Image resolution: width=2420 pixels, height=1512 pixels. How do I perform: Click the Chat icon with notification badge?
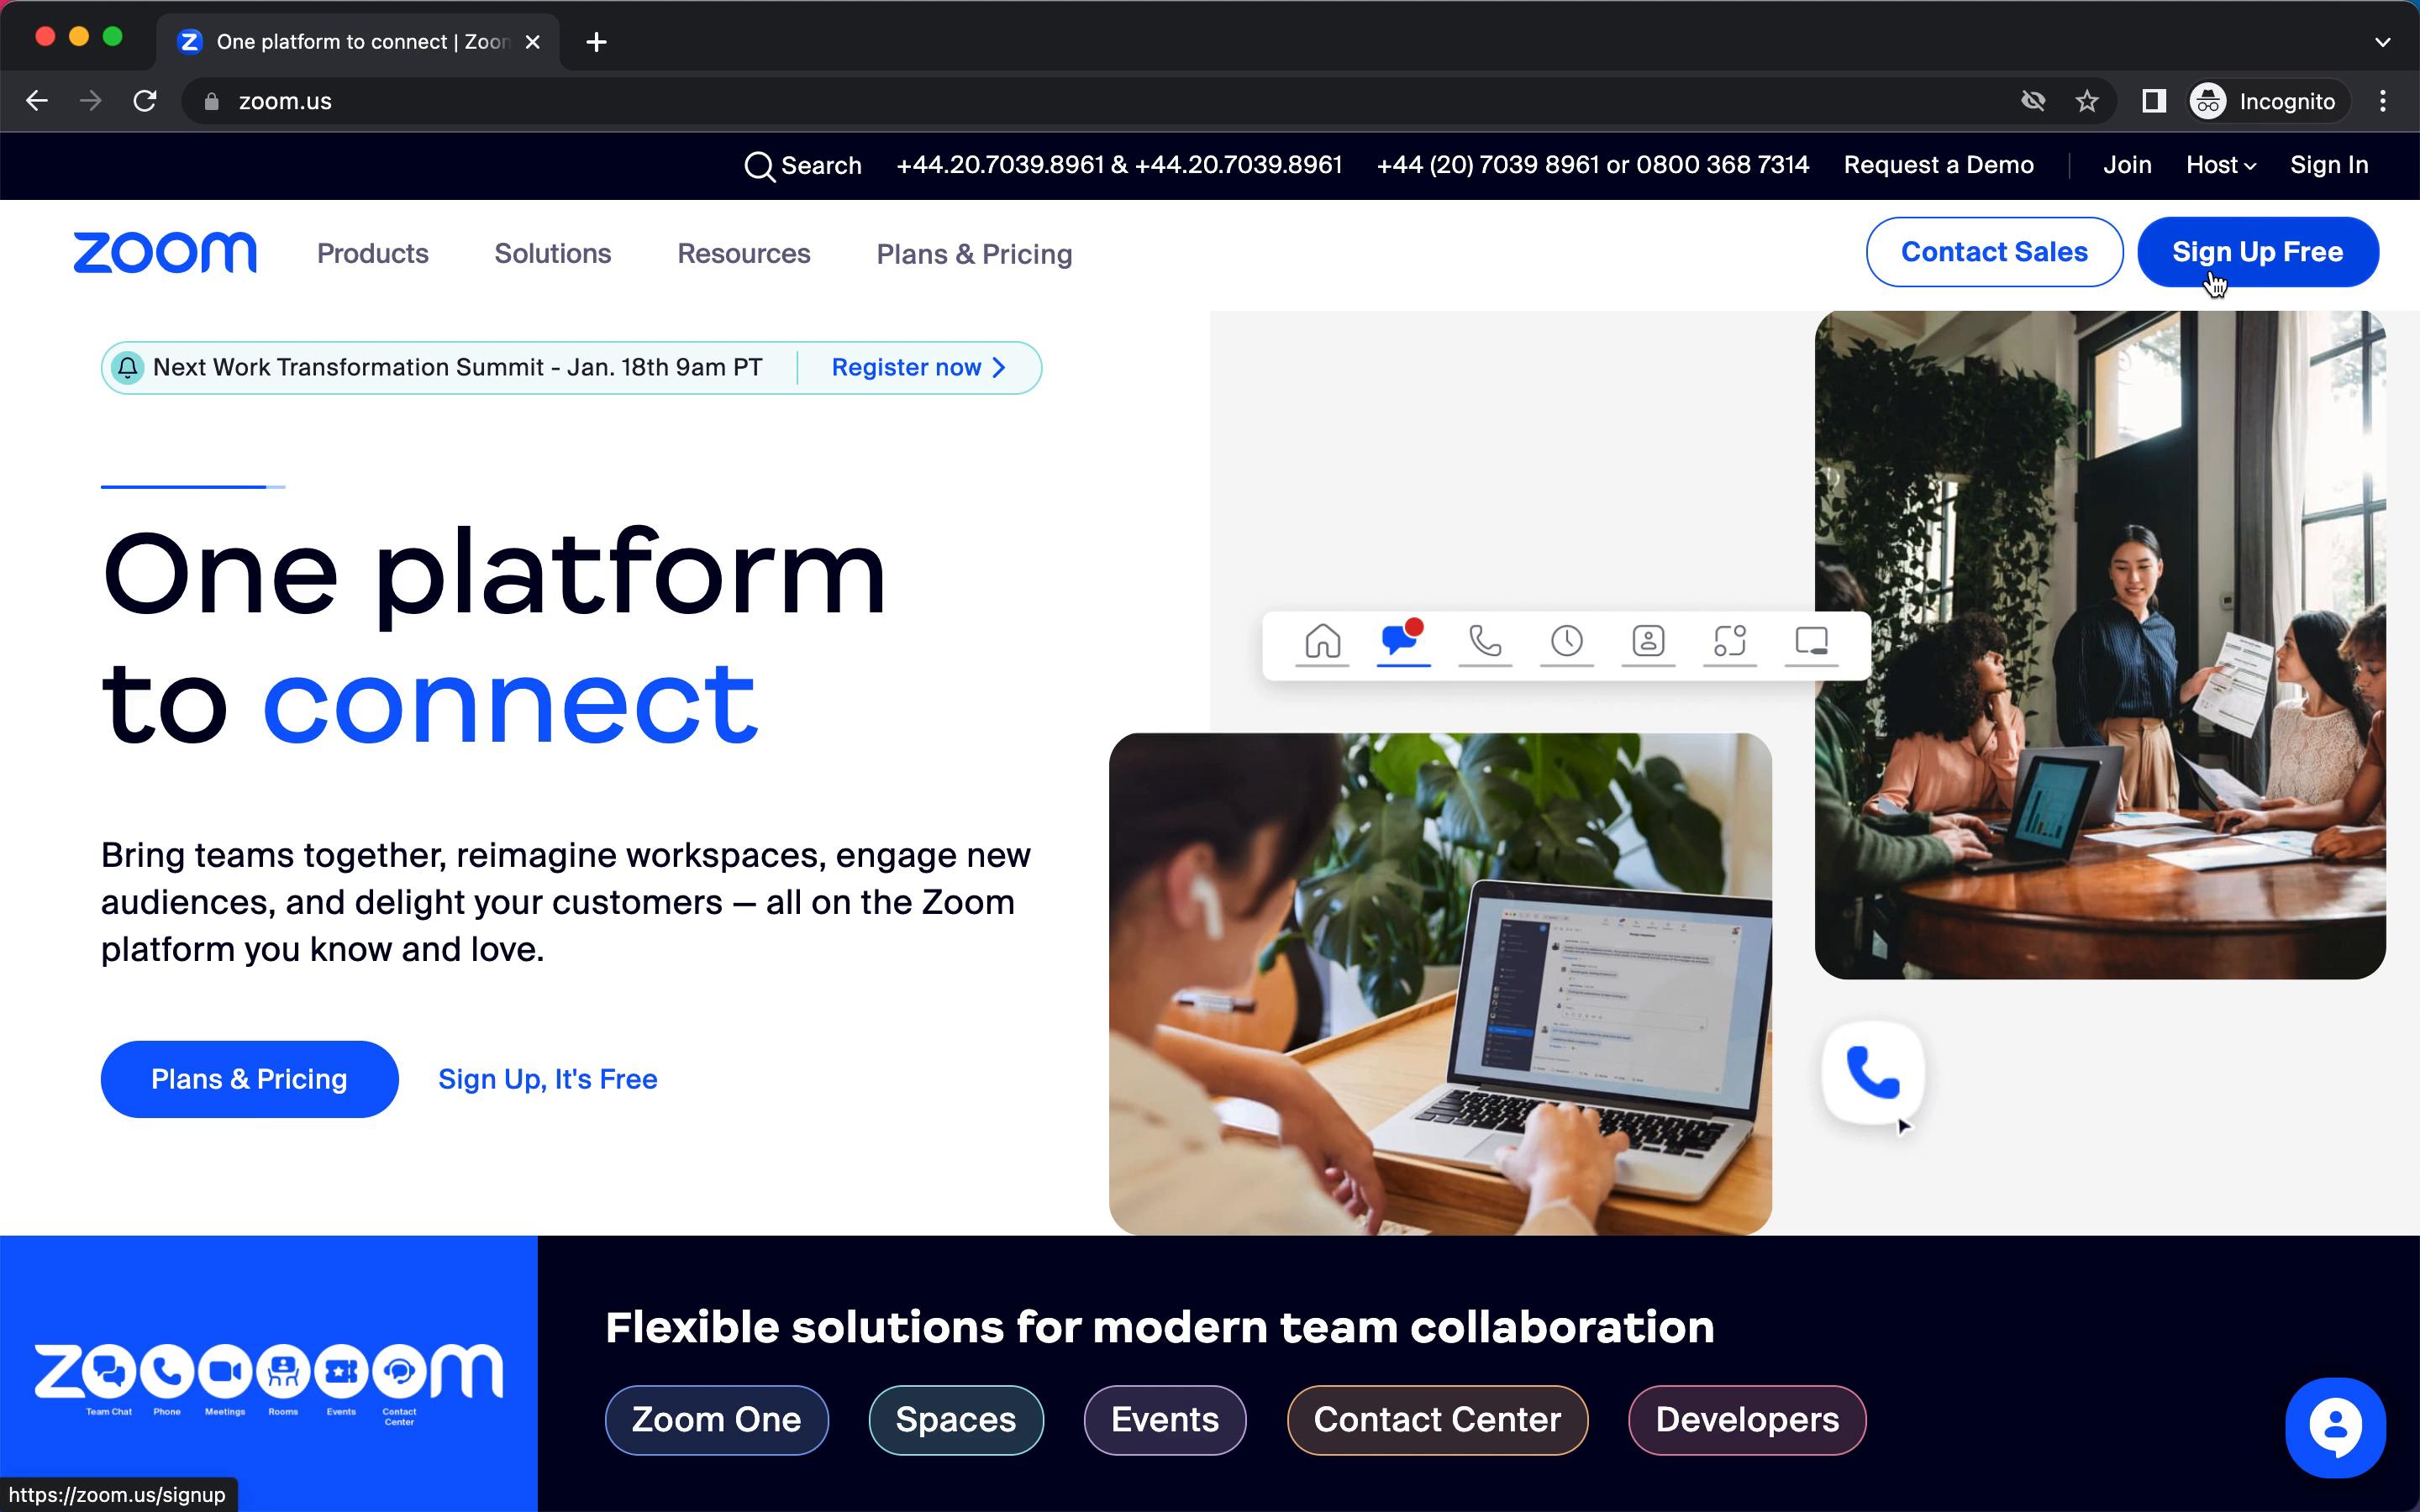pos(1402,639)
